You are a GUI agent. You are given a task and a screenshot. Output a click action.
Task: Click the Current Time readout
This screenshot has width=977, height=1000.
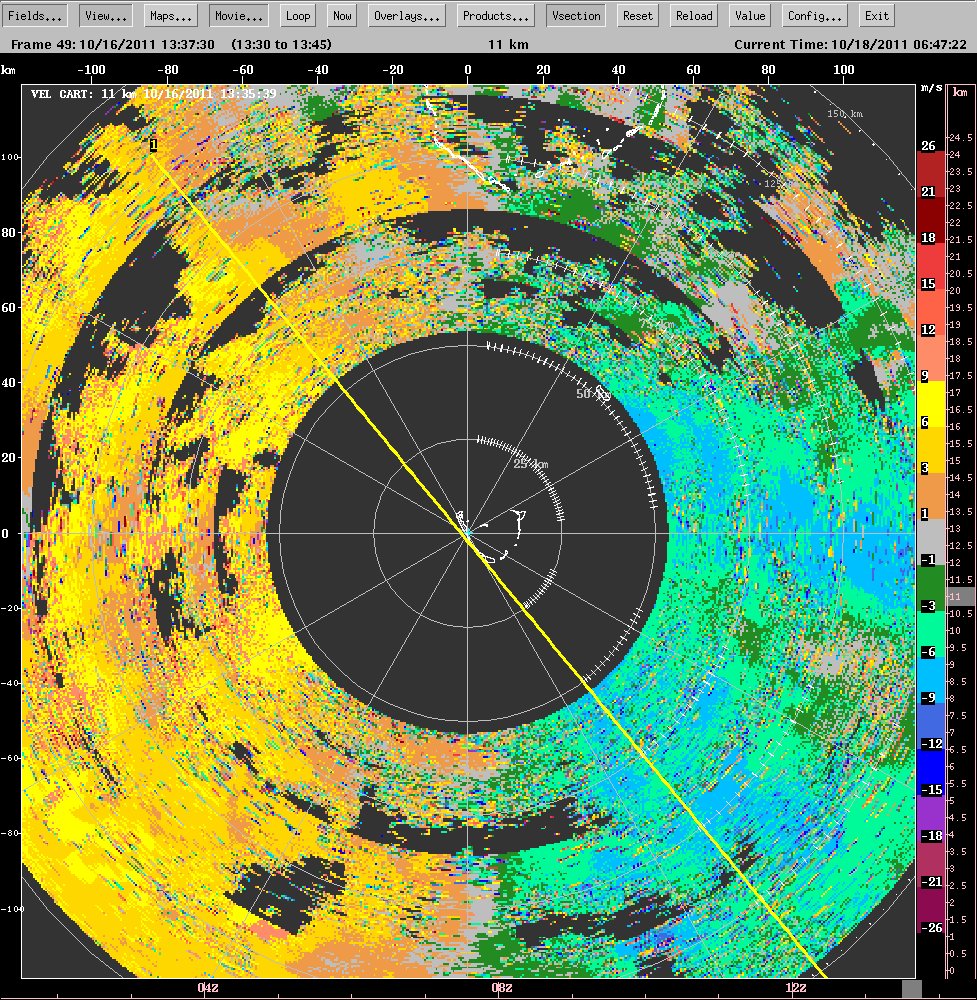tap(850, 44)
